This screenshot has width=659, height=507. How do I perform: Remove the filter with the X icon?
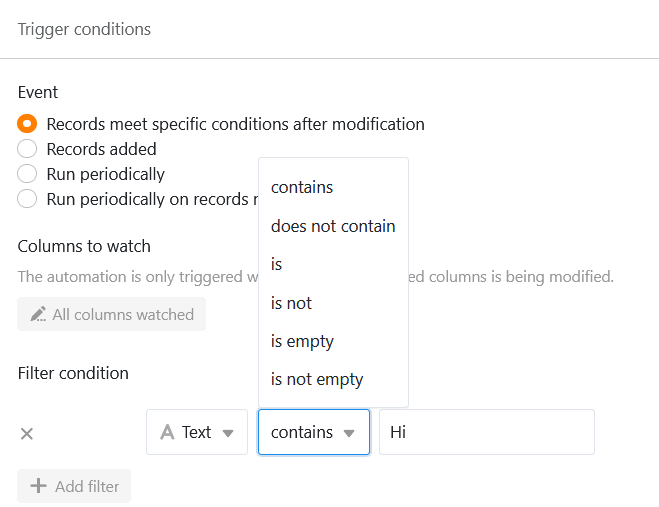pyautogui.click(x=27, y=433)
